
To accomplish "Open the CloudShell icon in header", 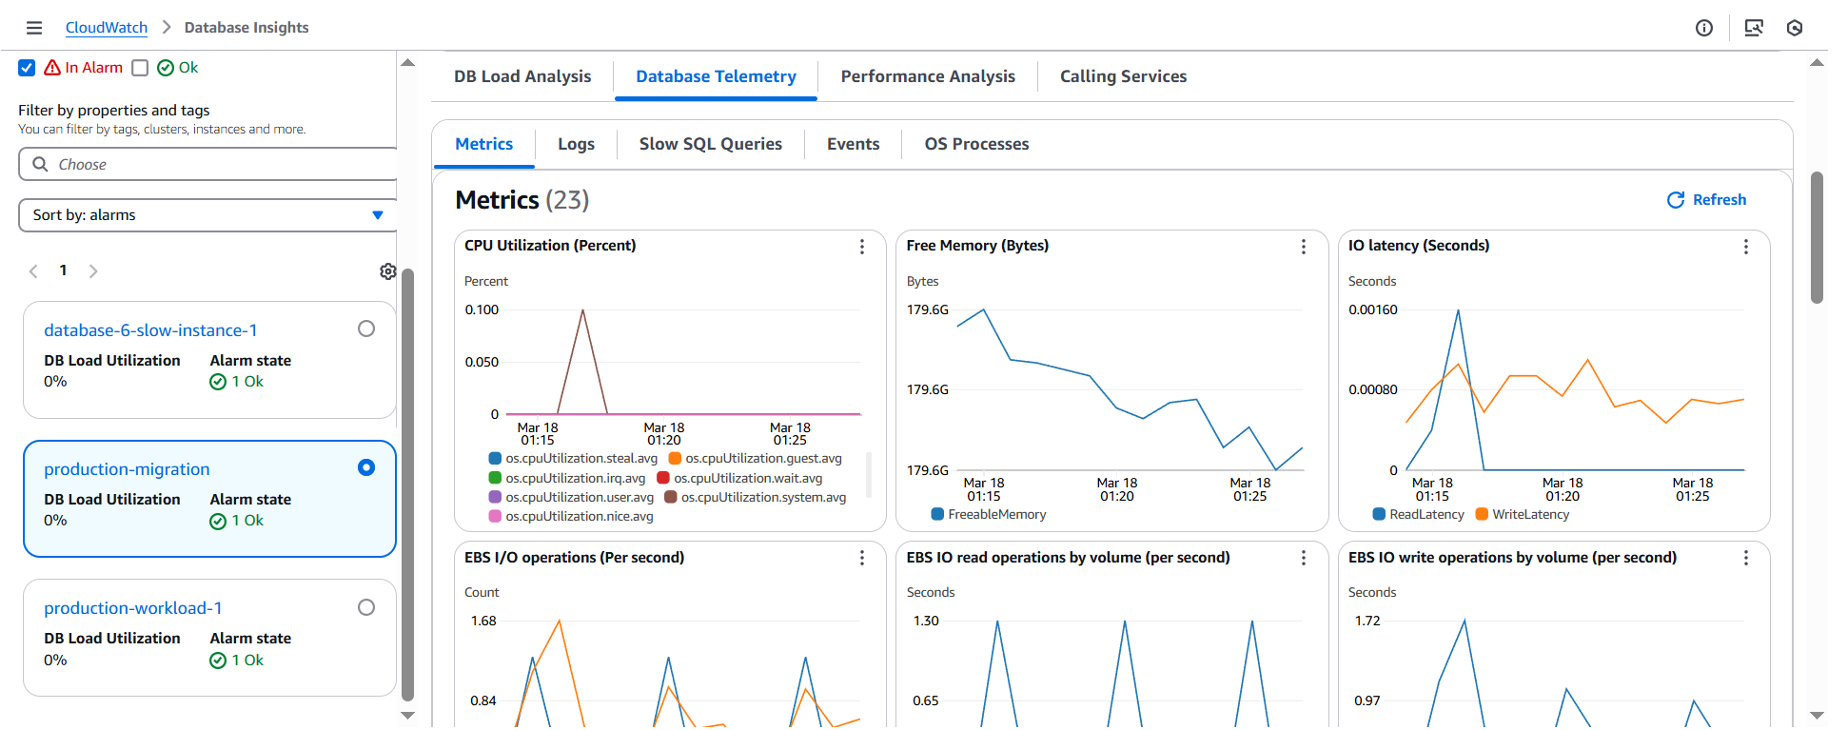I will pos(1753,28).
